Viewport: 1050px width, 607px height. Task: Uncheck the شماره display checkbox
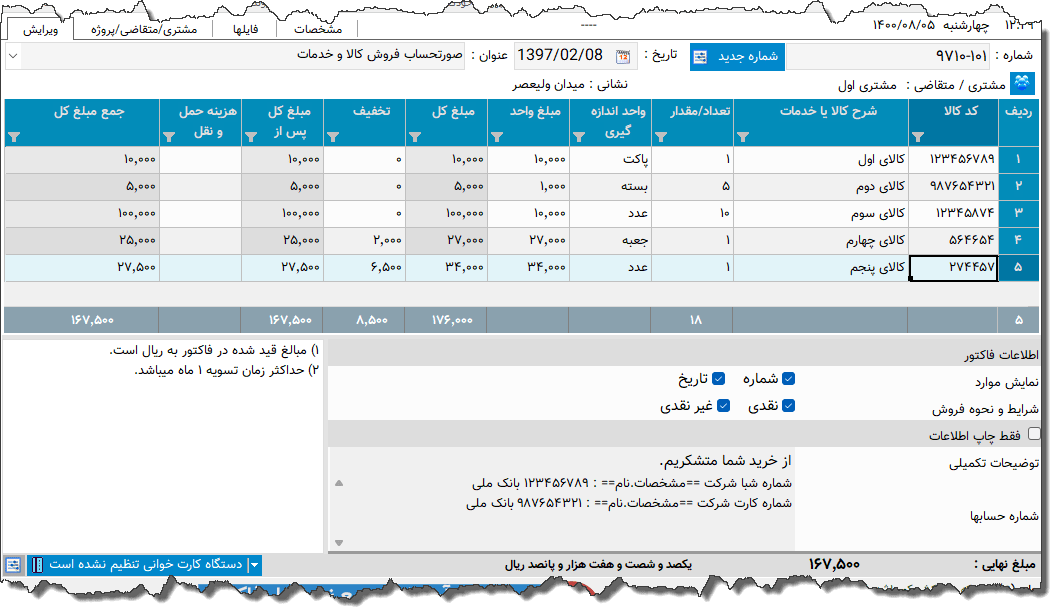(x=789, y=378)
